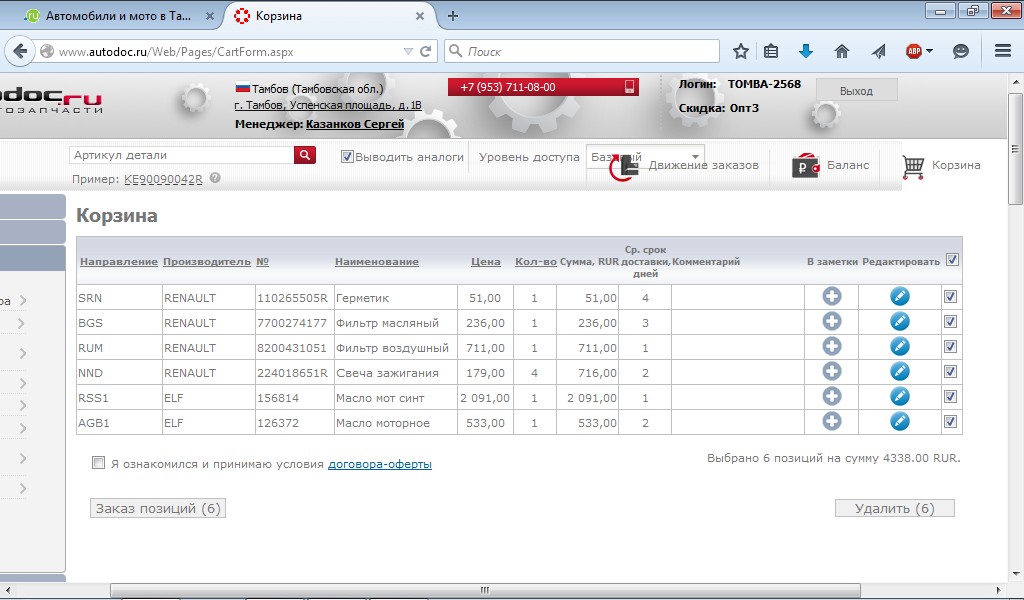This screenshot has height=600, width=1024.
Task: Open the example article help question mark
Action: coord(215,178)
